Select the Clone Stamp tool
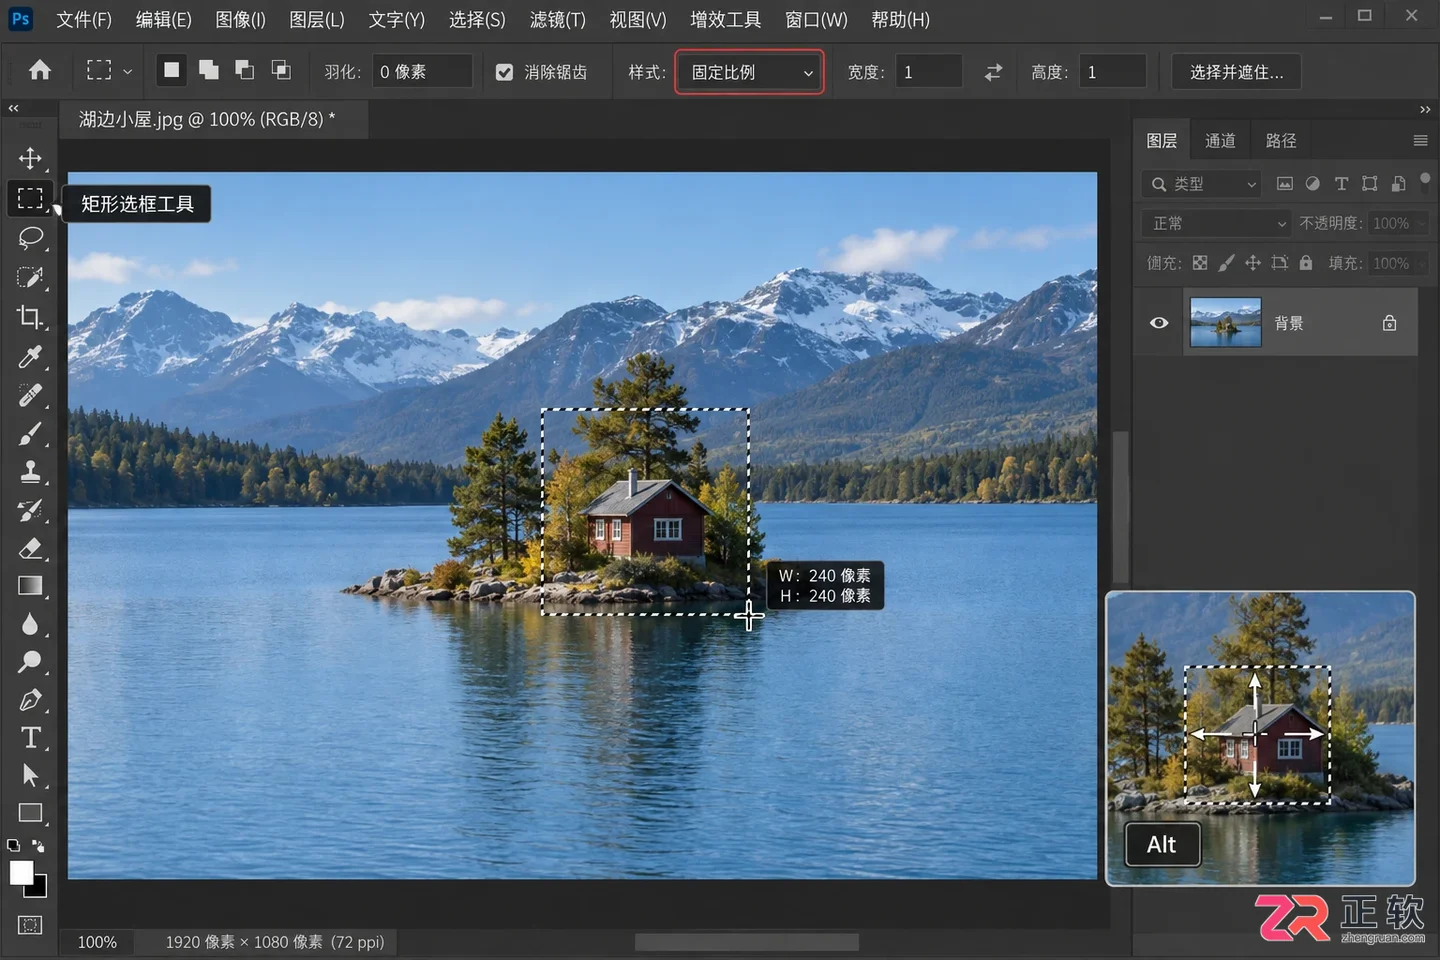 (x=30, y=472)
